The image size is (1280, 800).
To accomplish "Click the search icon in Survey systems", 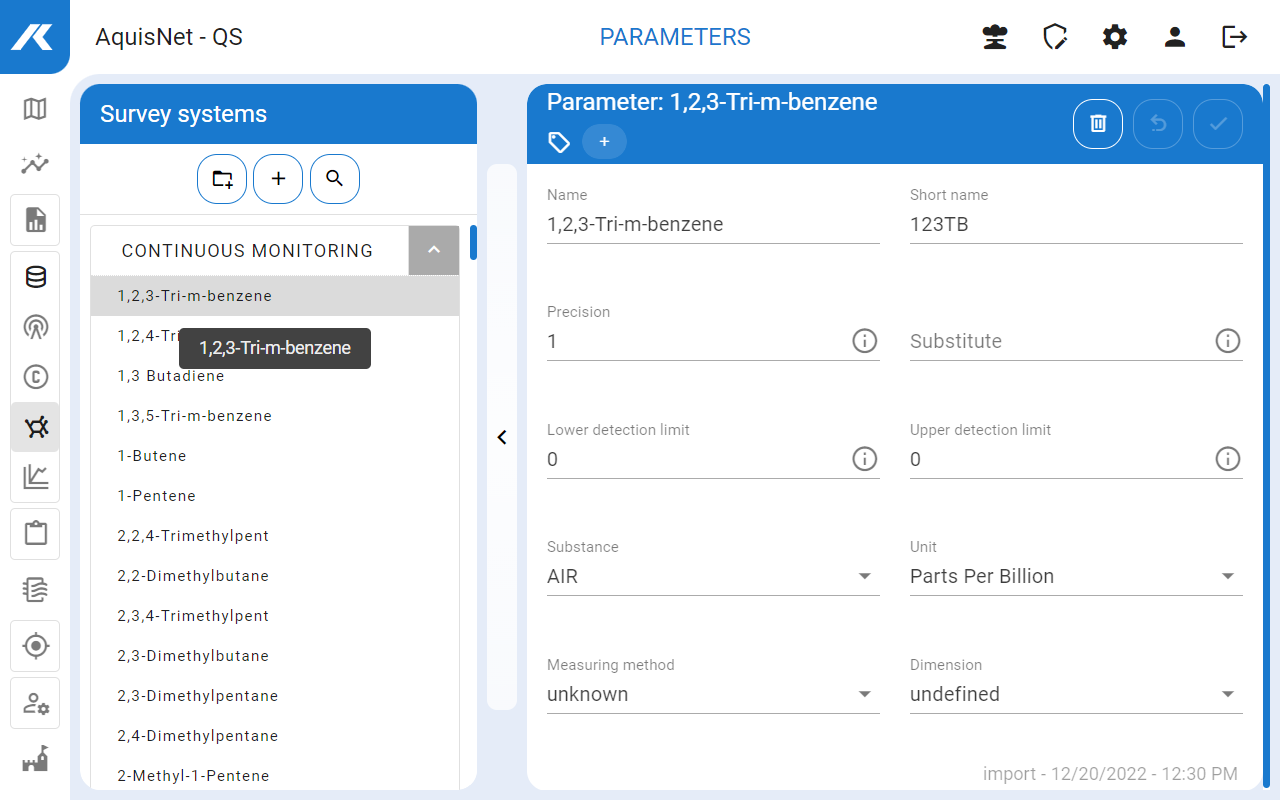I will point(335,179).
